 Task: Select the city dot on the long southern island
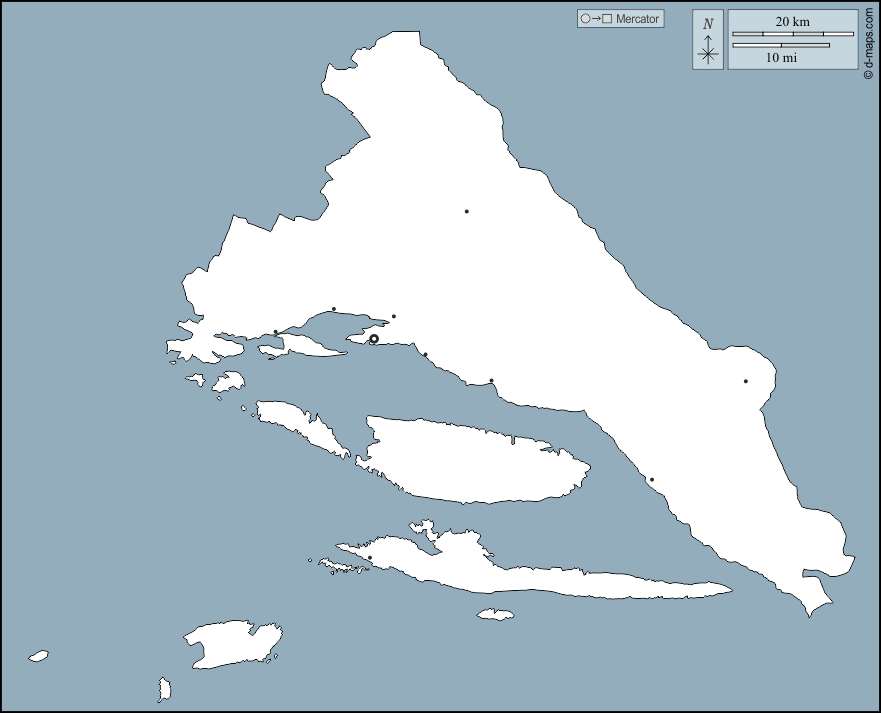click(370, 558)
